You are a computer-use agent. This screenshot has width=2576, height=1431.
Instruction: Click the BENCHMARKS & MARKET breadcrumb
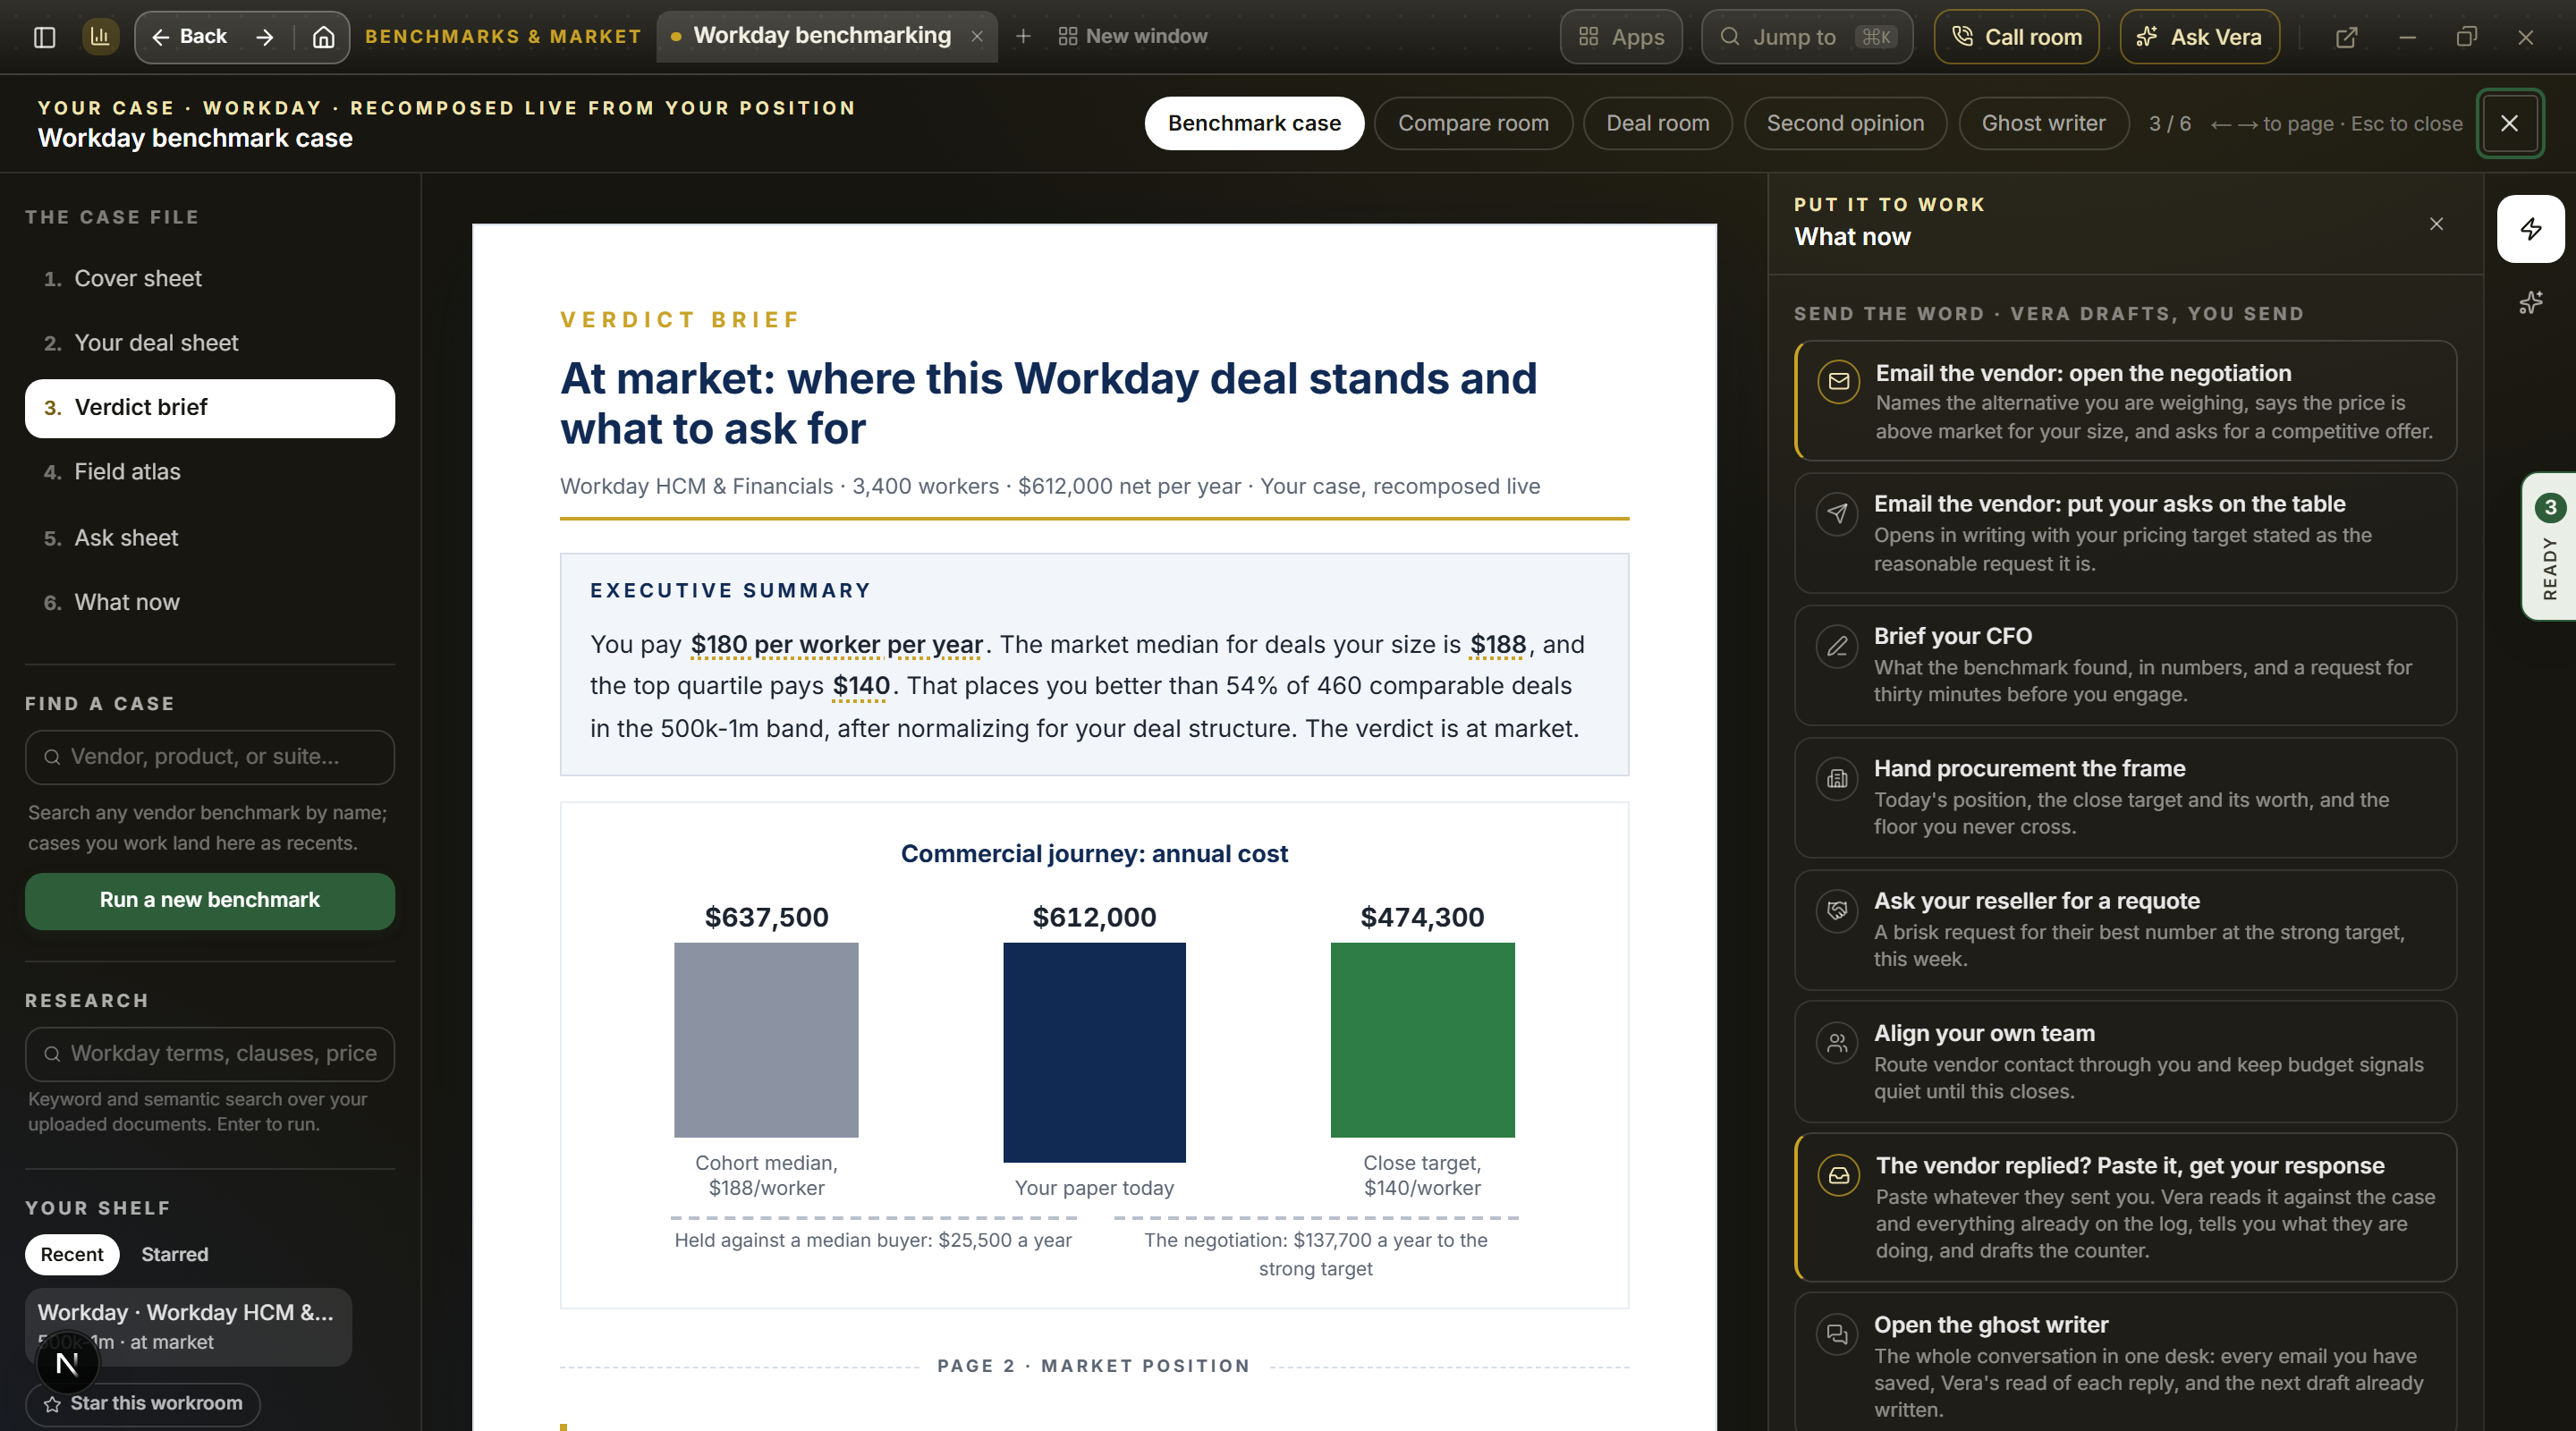[503, 37]
